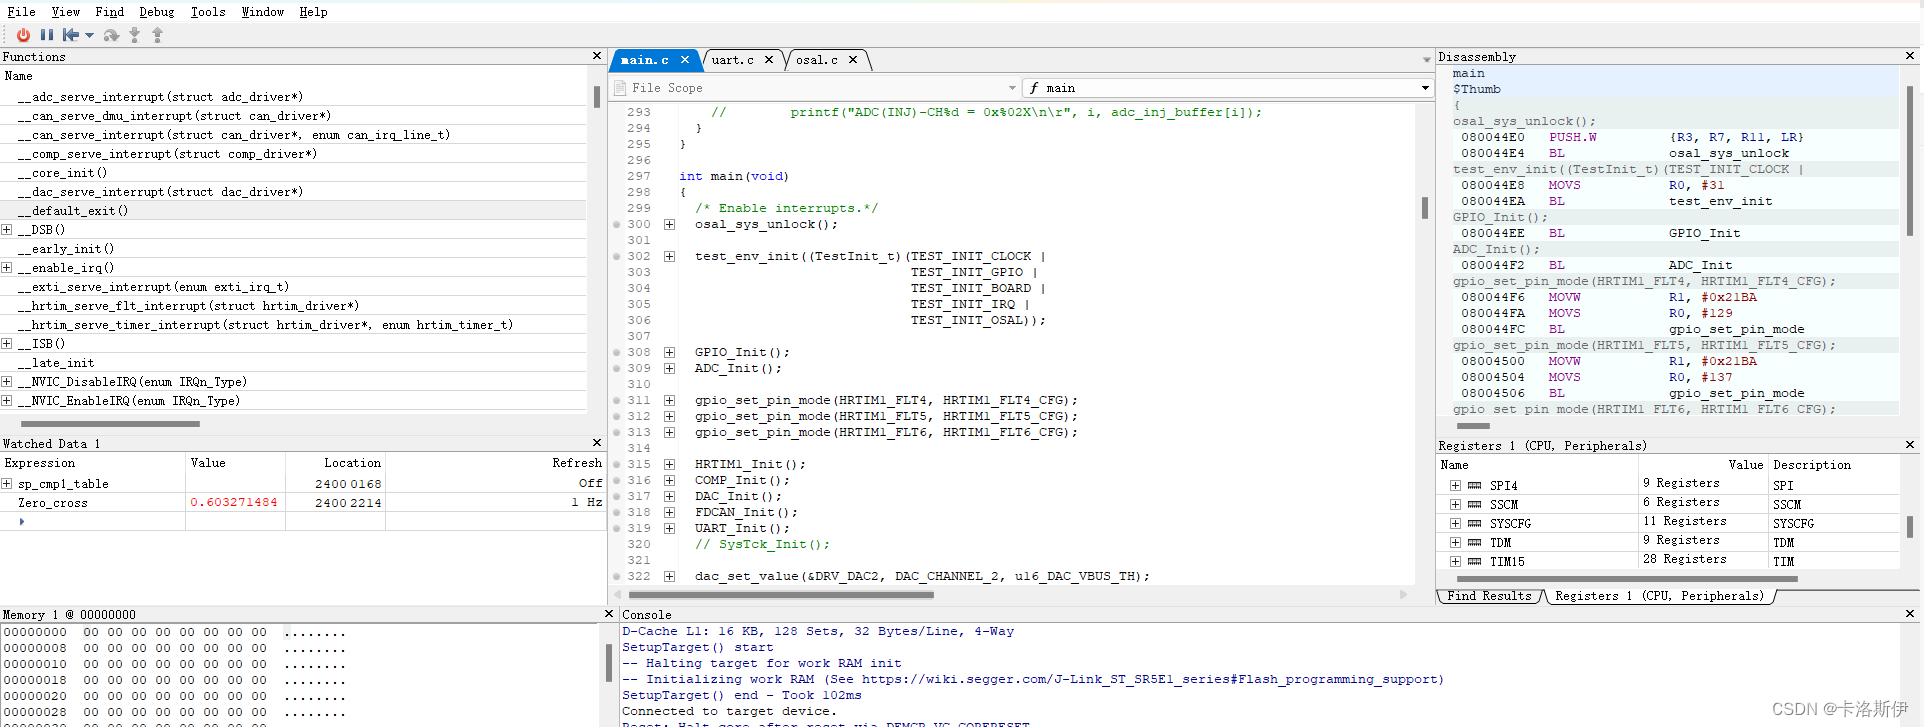Toggle breakpoint on line 300
The width and height of the screenshot is (1924, 727).
[x=617, y=224]
